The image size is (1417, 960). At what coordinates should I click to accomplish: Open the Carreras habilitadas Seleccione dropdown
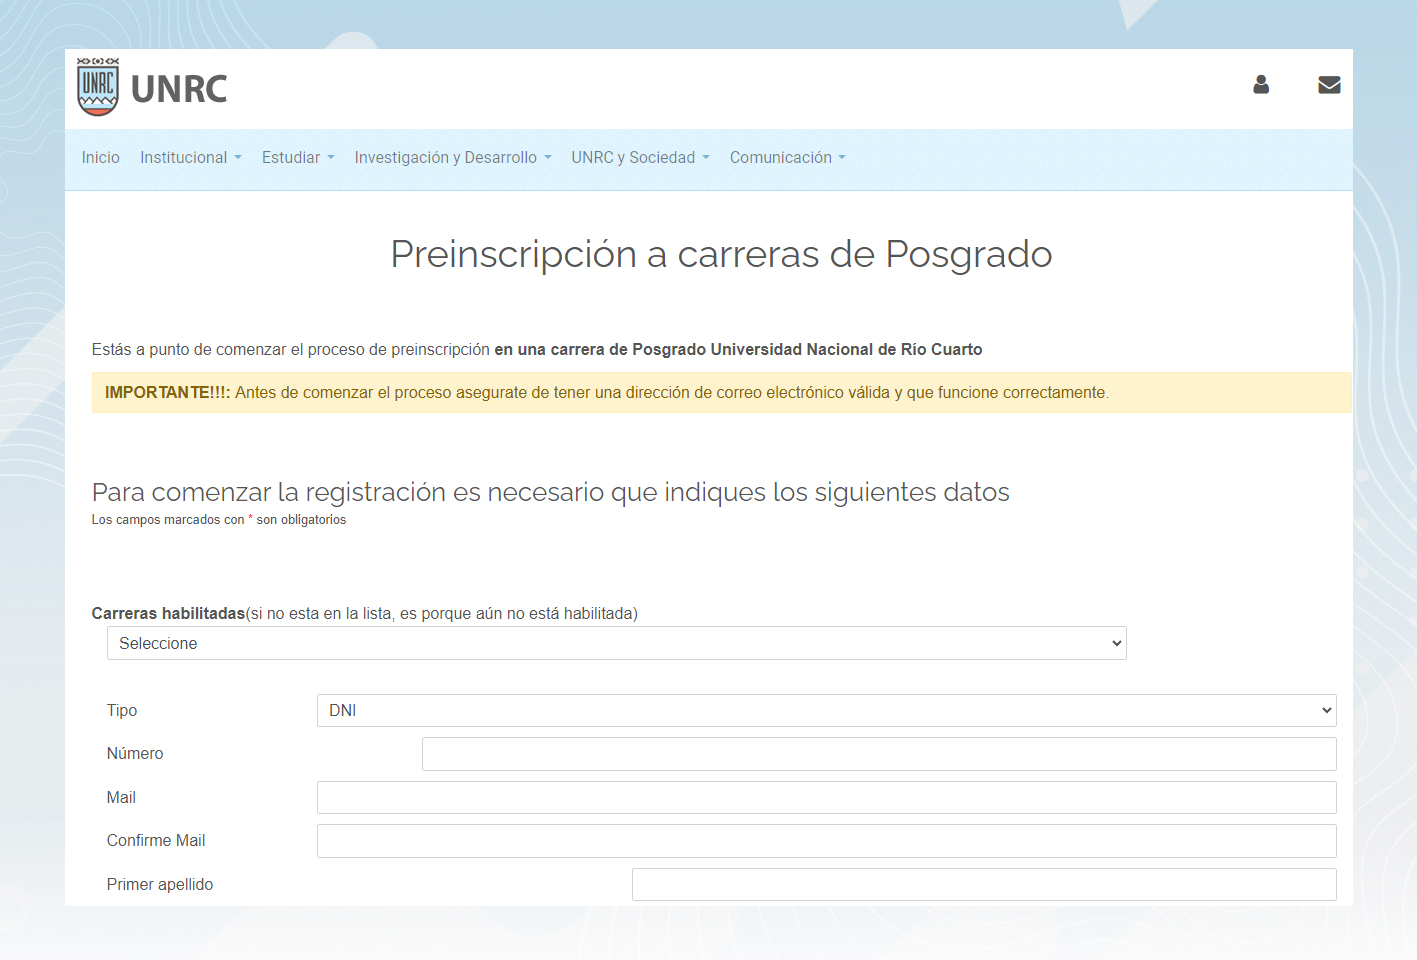[x=616, y=643]
